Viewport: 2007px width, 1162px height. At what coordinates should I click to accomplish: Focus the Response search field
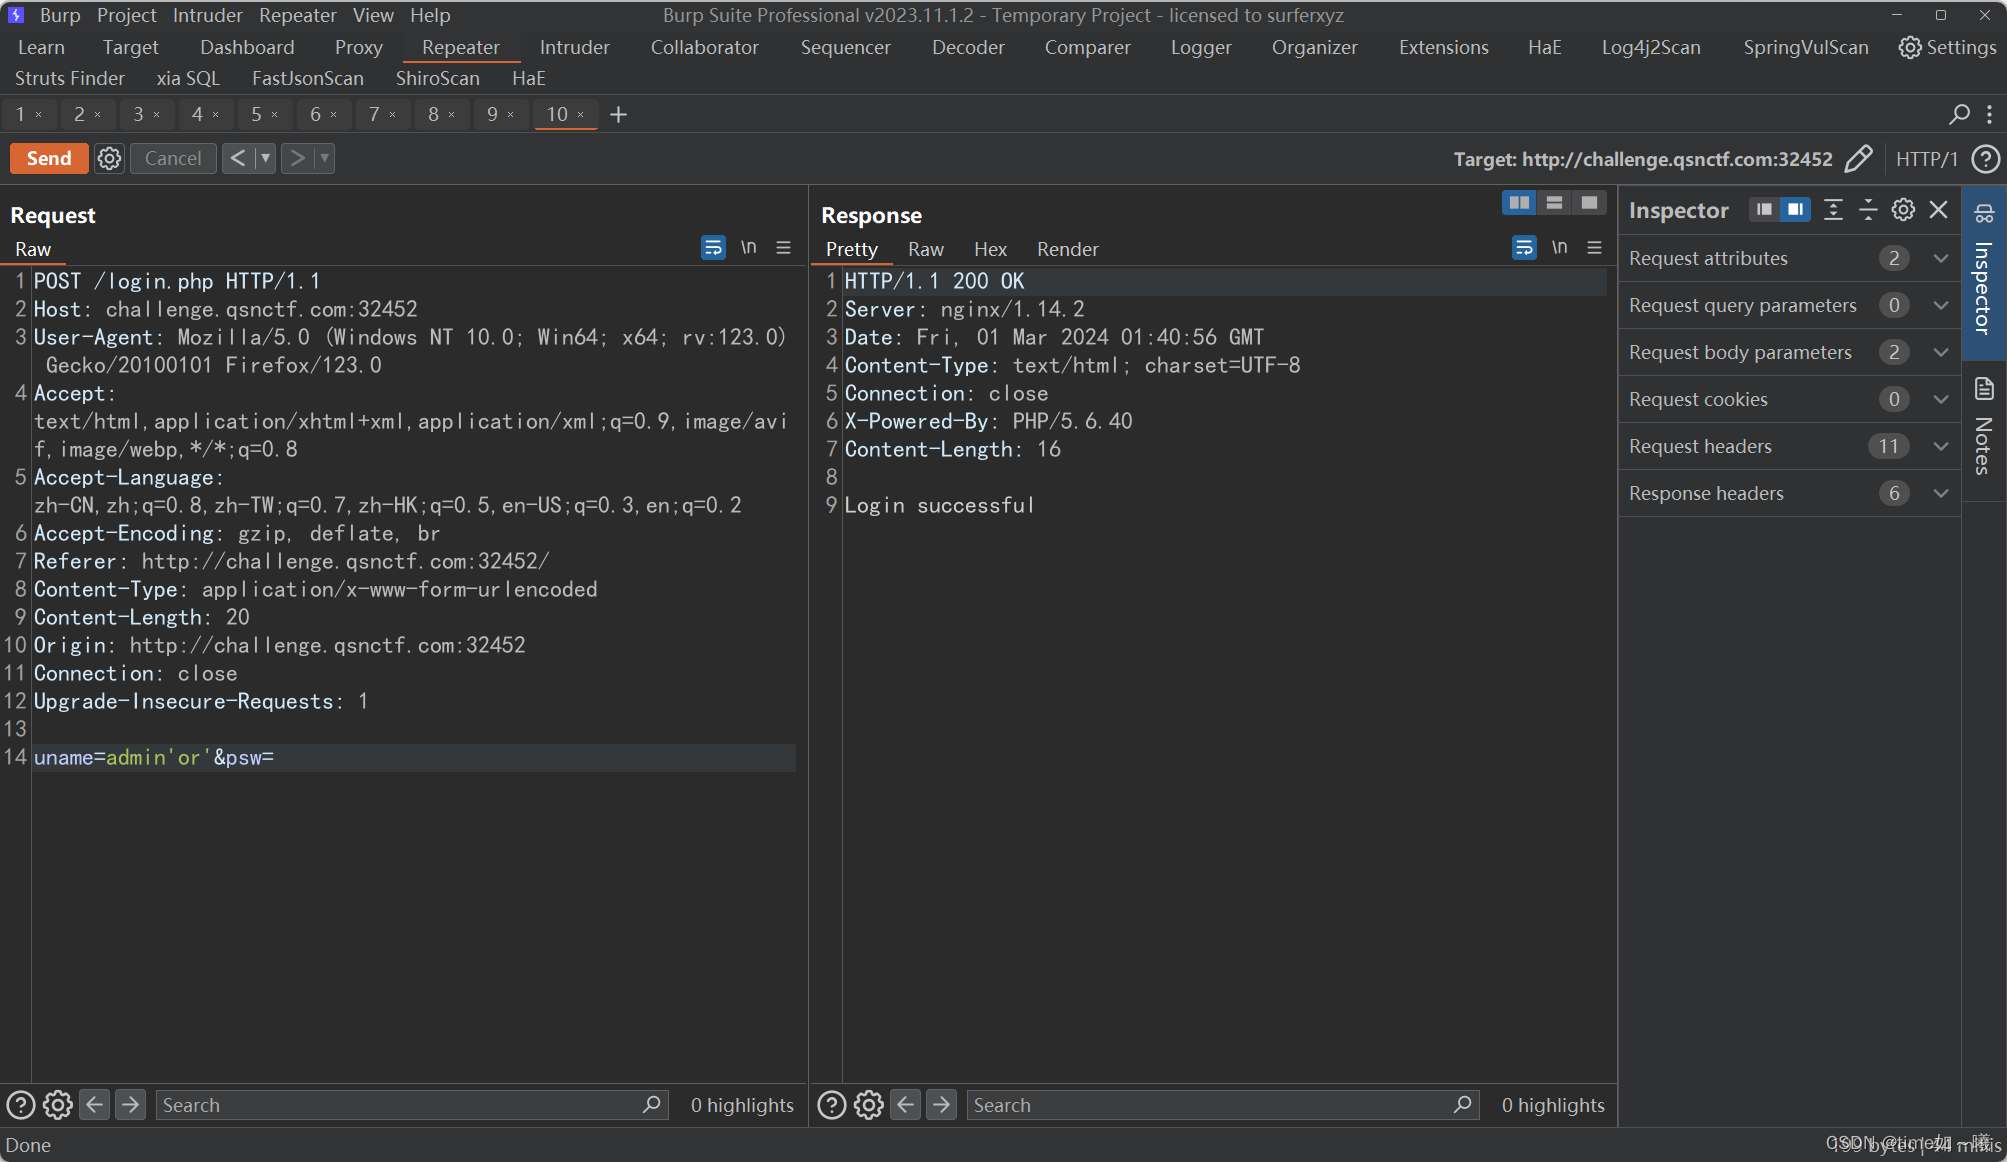[x=1222, y=1105]
